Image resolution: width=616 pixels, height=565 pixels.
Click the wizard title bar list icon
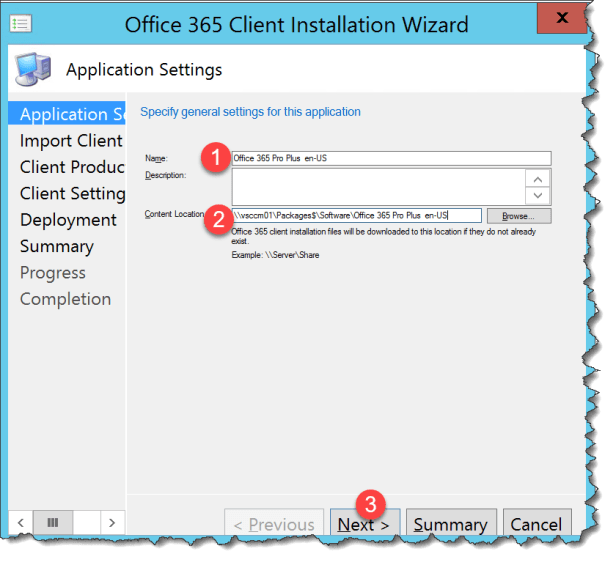coord(20,24)
